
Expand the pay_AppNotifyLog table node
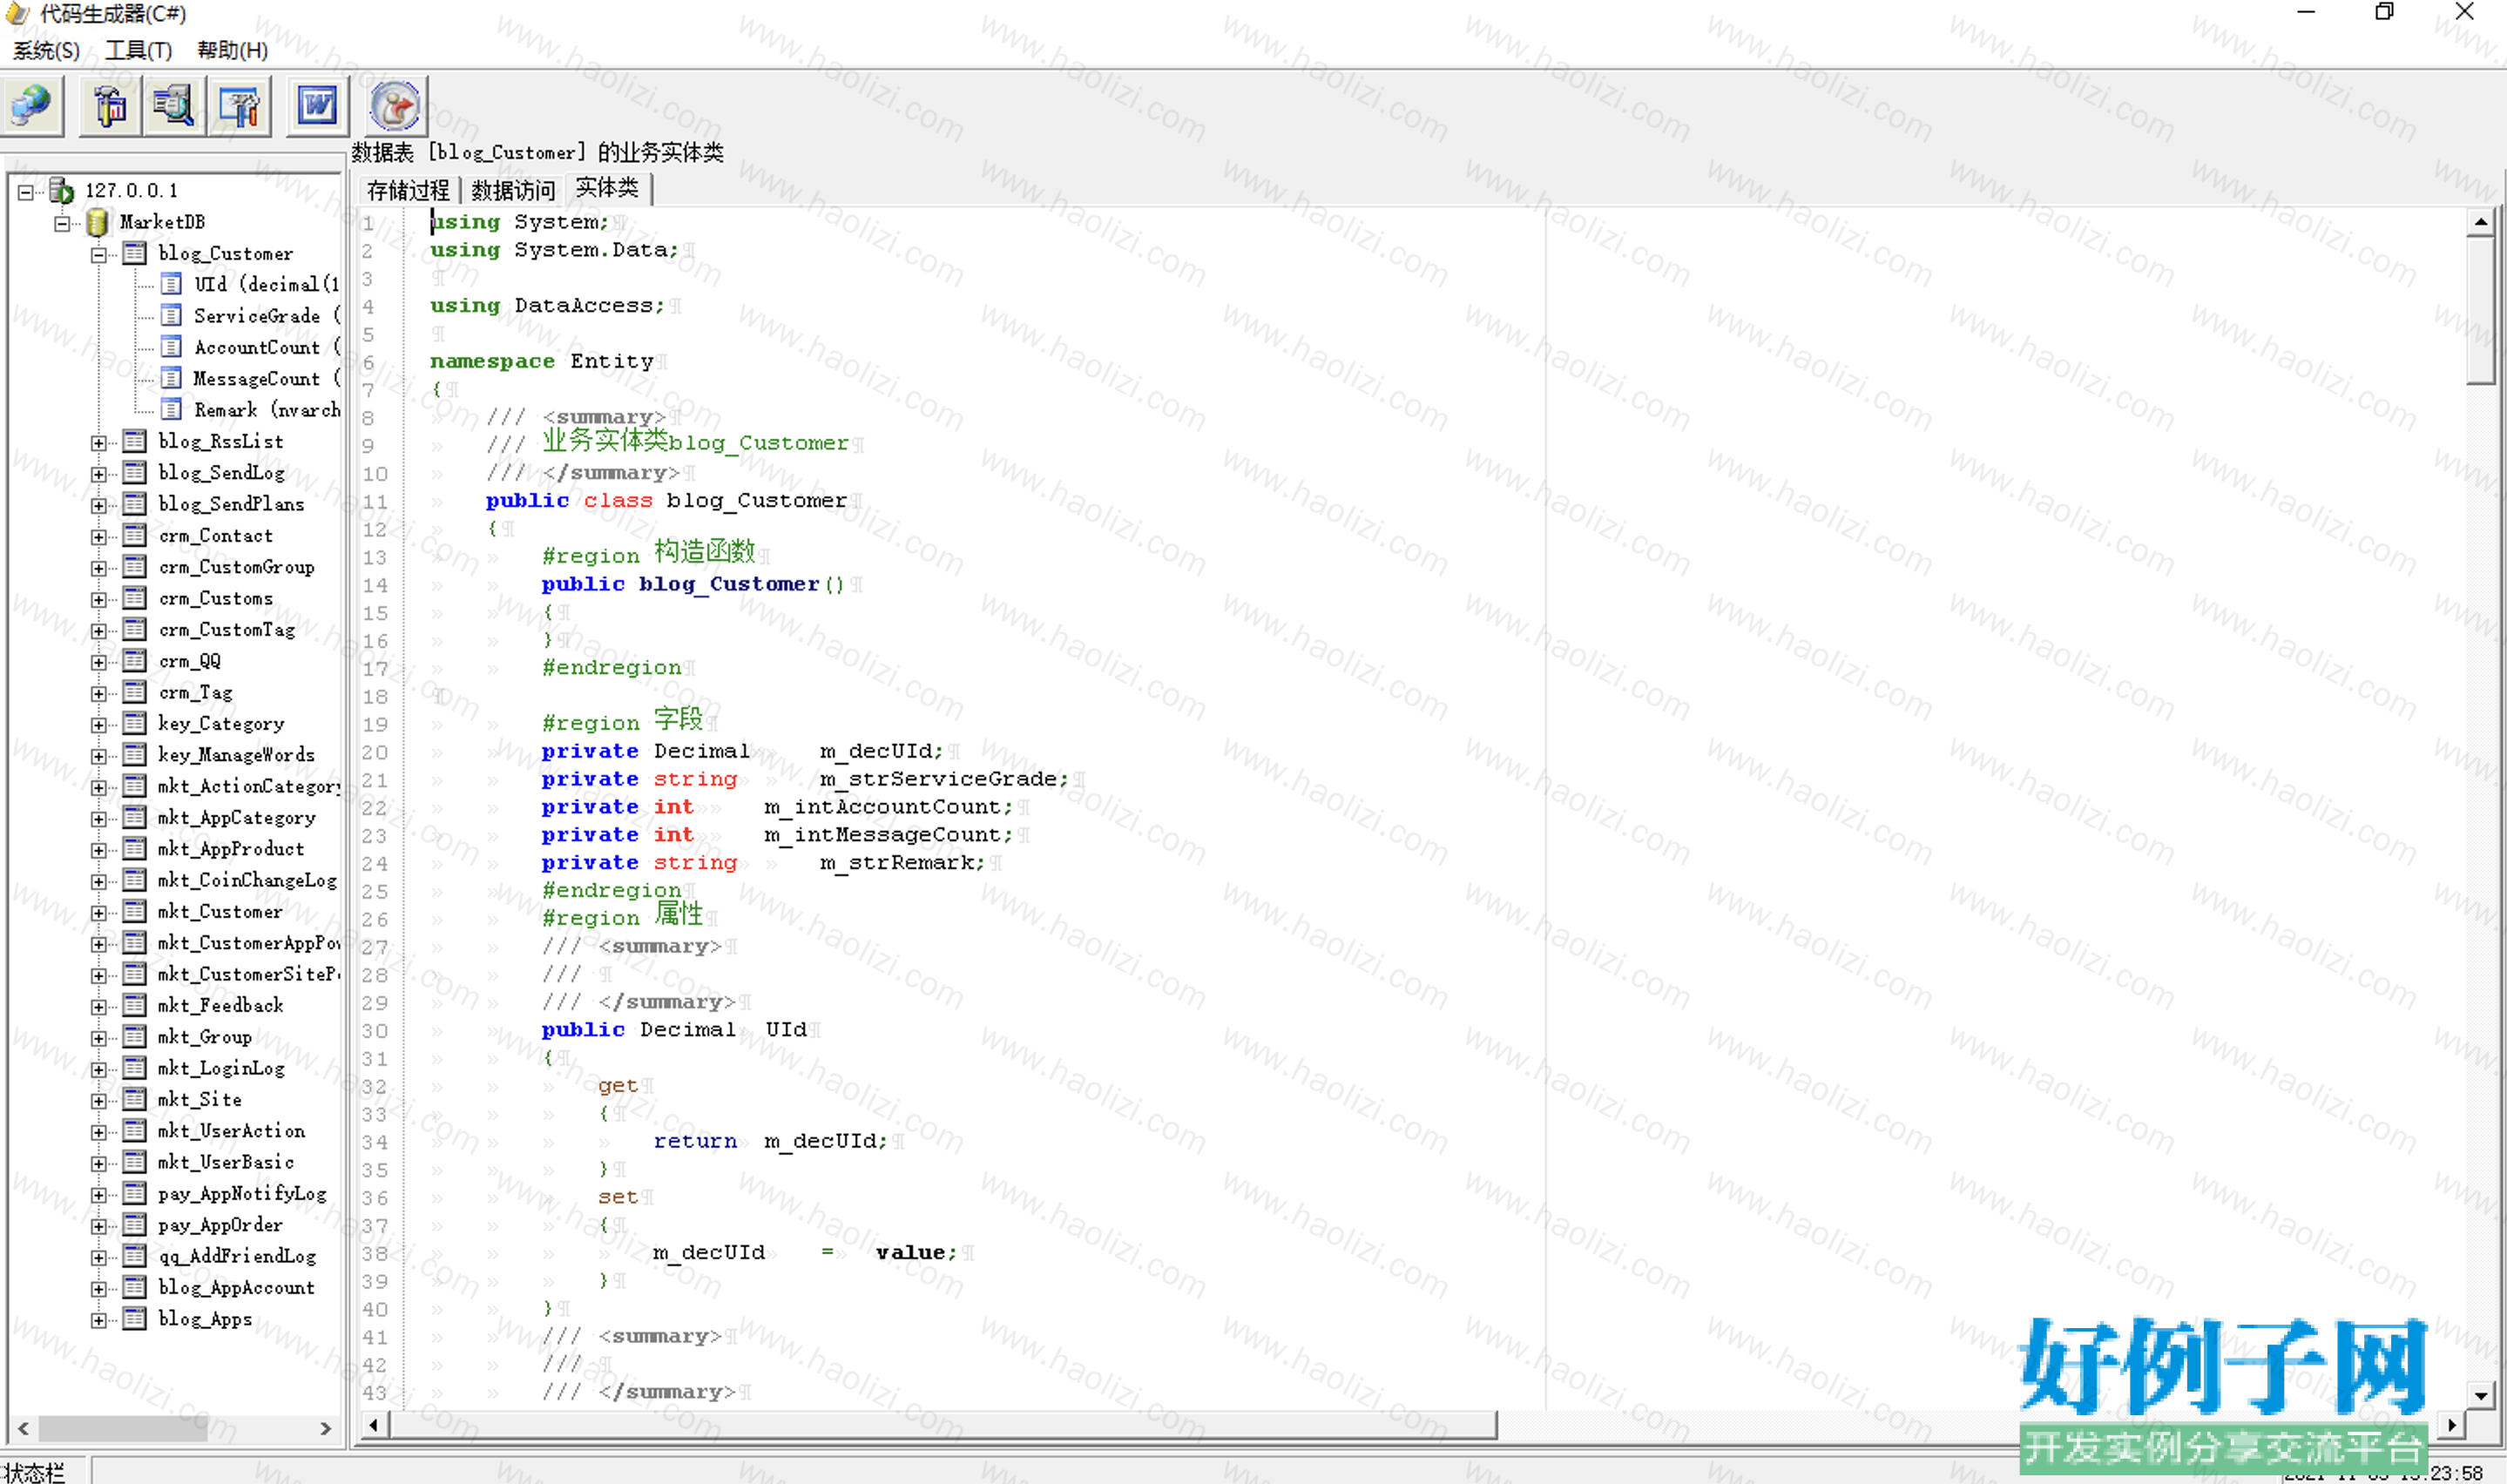pyautogui.click(x=98, y=1195)
